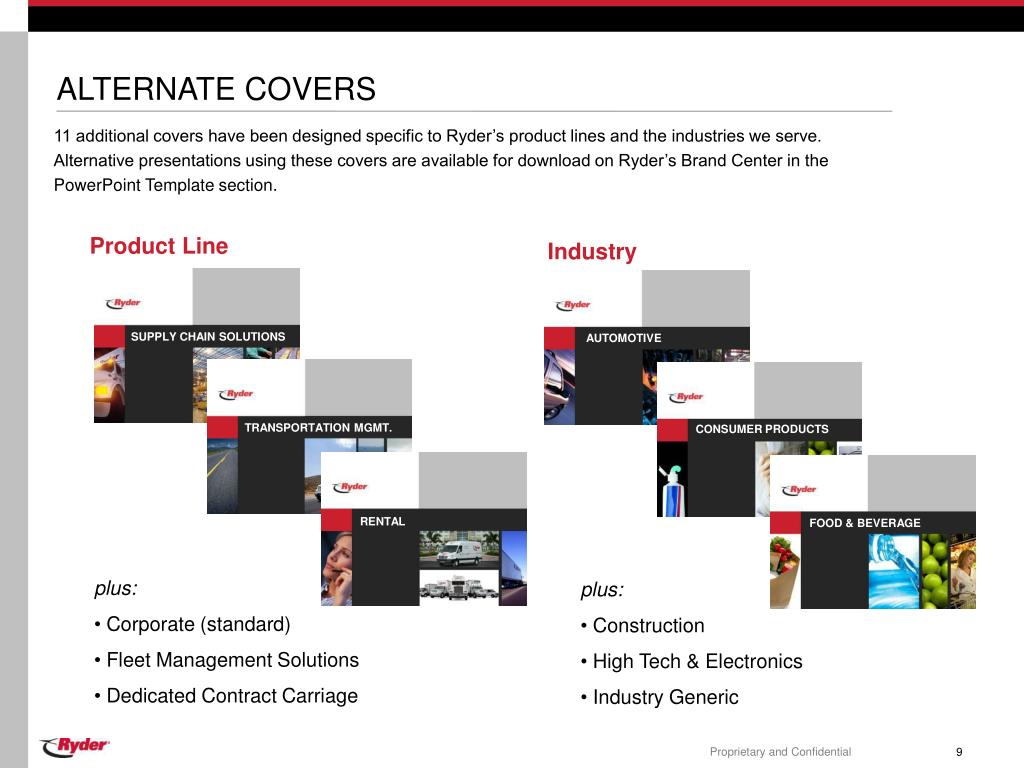Click the 'plus:' label under Industry
Viewport: 1024px width, 768px height.
click(602, 590)
